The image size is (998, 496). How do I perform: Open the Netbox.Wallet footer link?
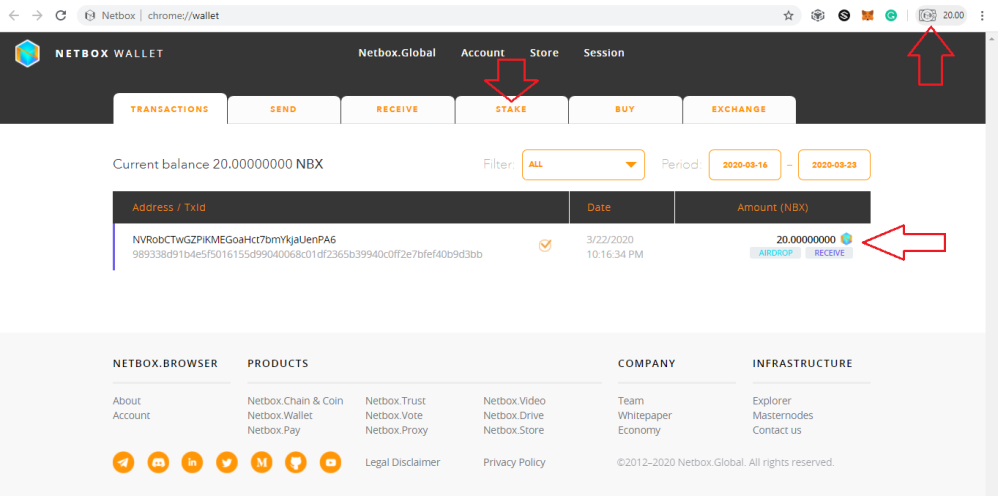[x=280, y=415]
